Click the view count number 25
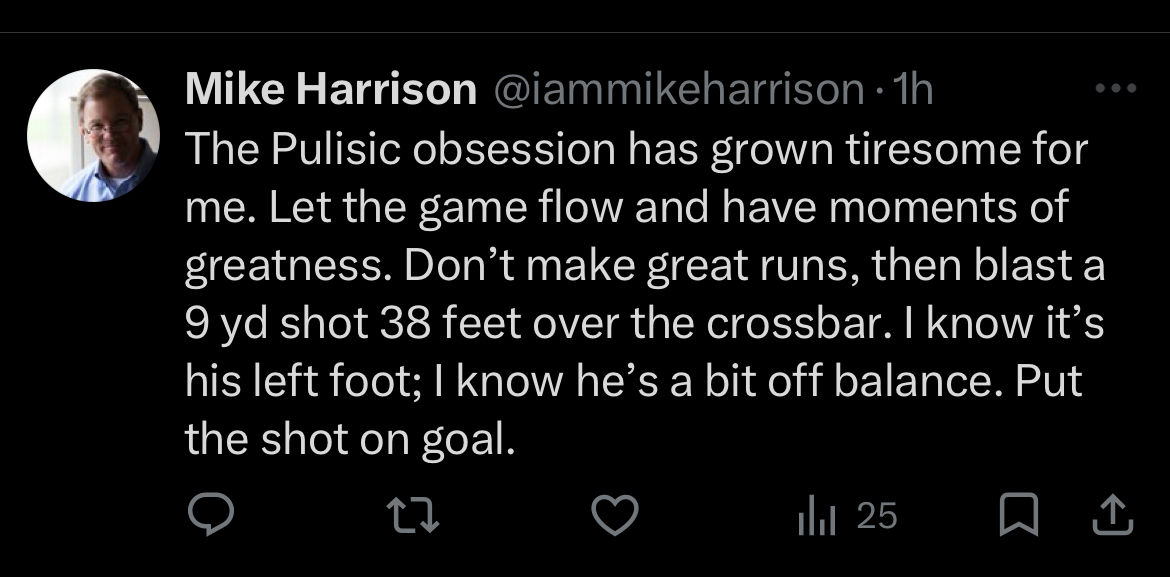This screenshot has height=577, width=1170. point(877,516)
